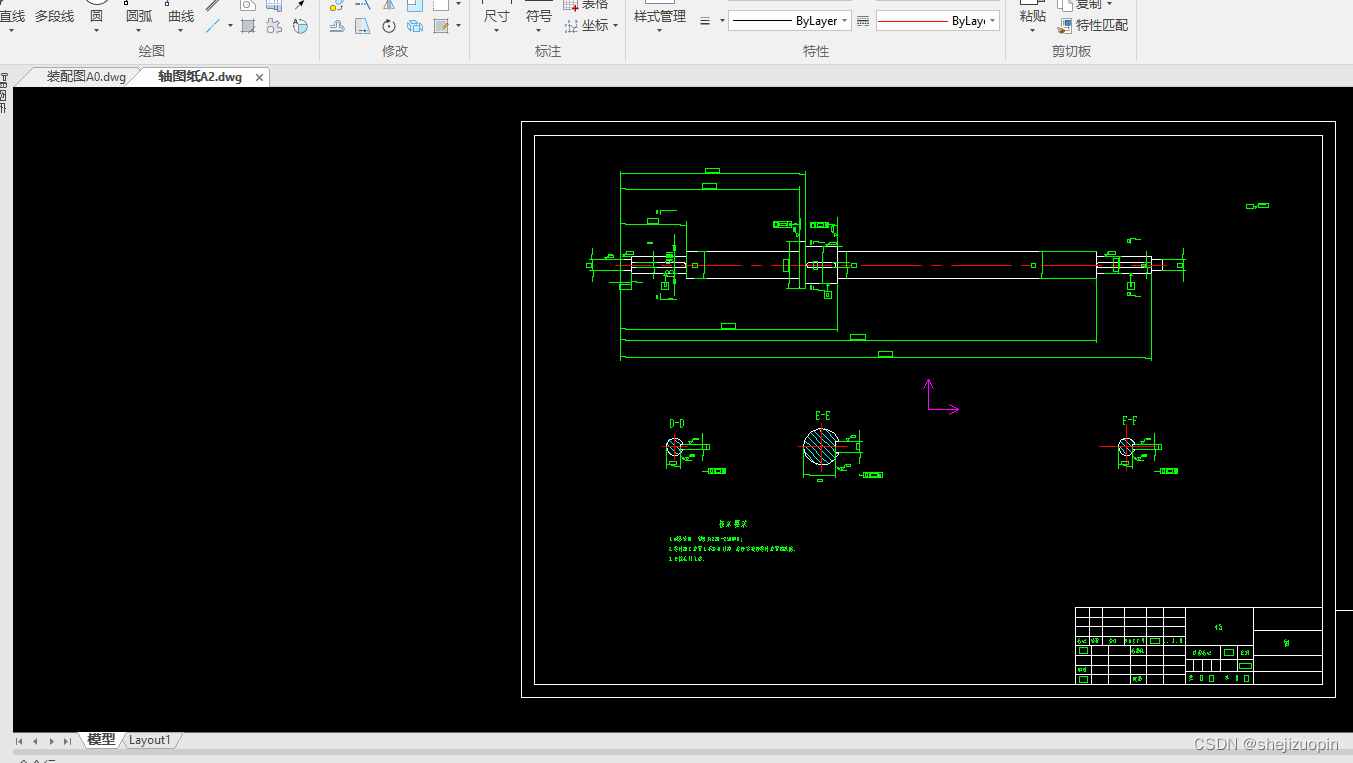Screen dimensions: 1353x763
Task: Open the lineweight dropdown arrow
Action: tap(721, 21)
